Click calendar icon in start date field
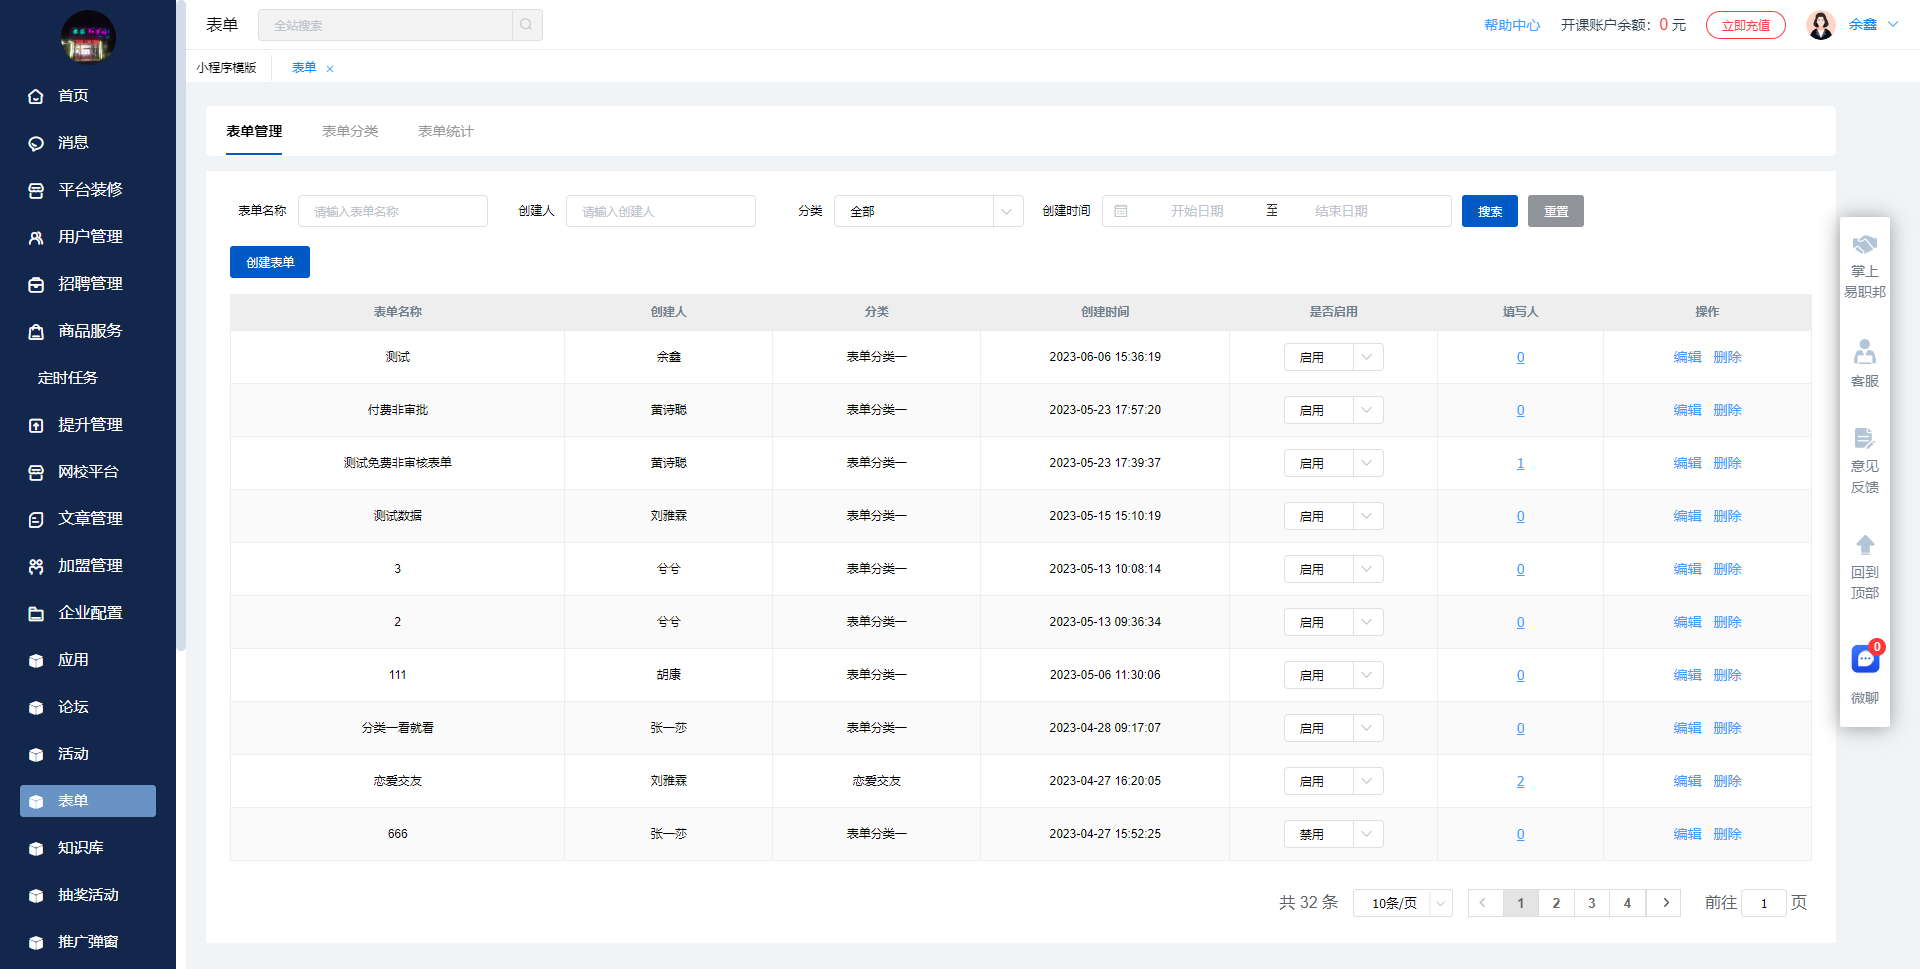 [x=1121, y=211]
